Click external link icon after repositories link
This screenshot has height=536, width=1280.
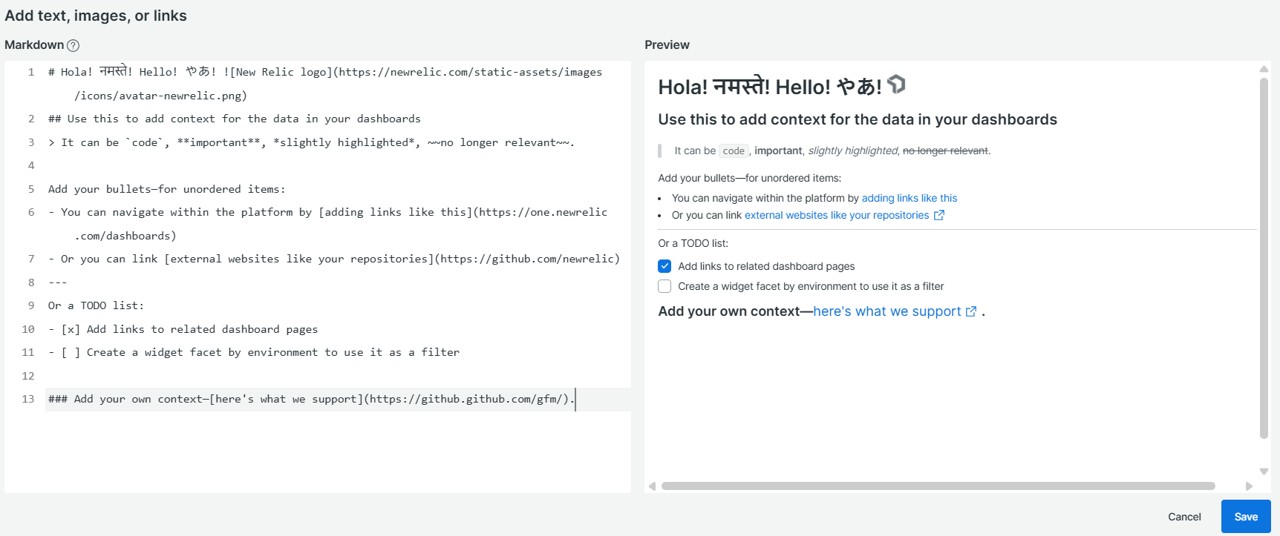pyautogui.click(x=939, y=215)
